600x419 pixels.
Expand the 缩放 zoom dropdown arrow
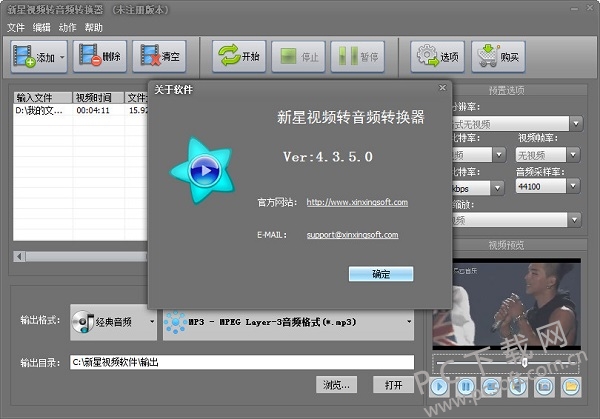point(574,220)
